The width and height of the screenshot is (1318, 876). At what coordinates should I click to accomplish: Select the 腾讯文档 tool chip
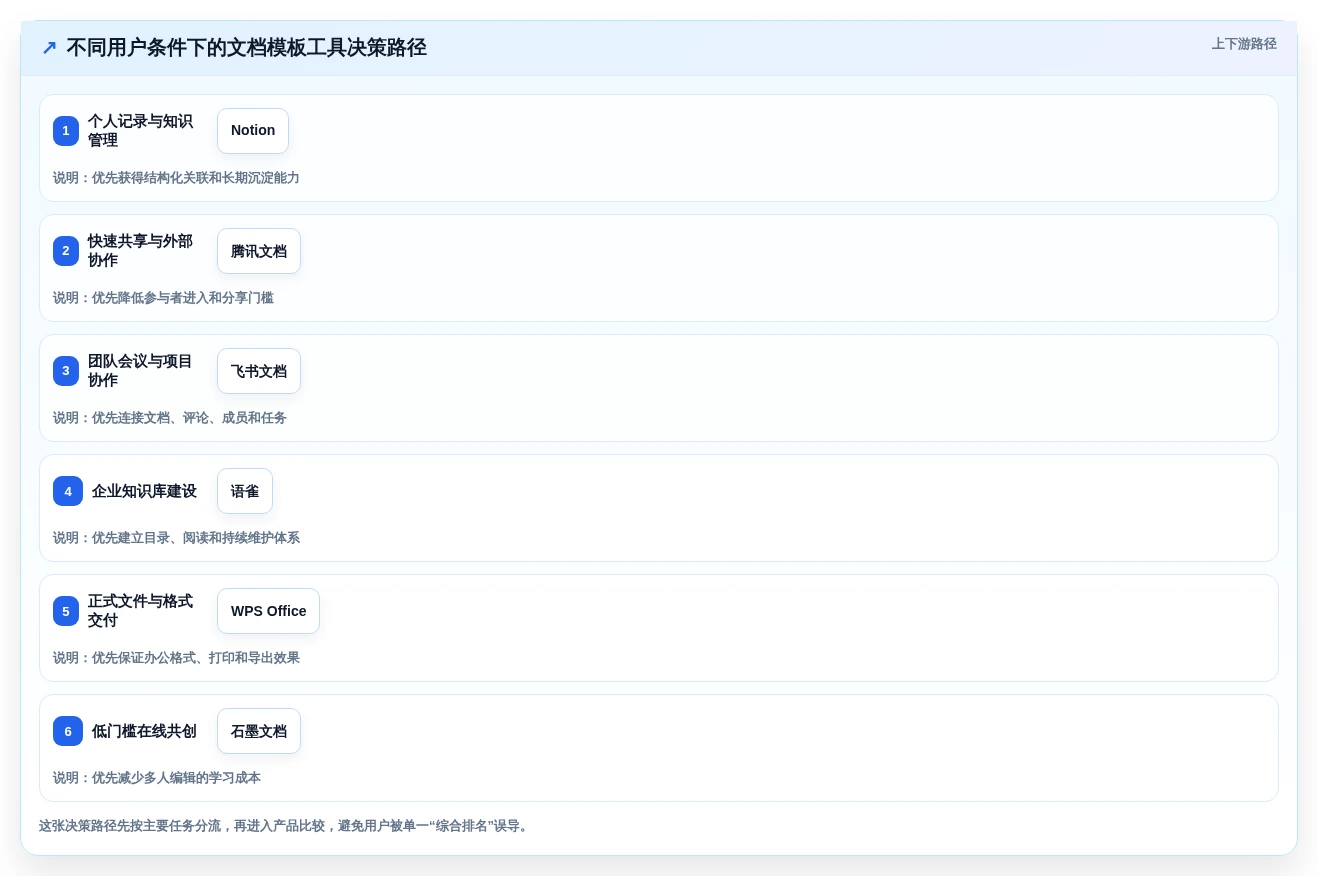259,251
